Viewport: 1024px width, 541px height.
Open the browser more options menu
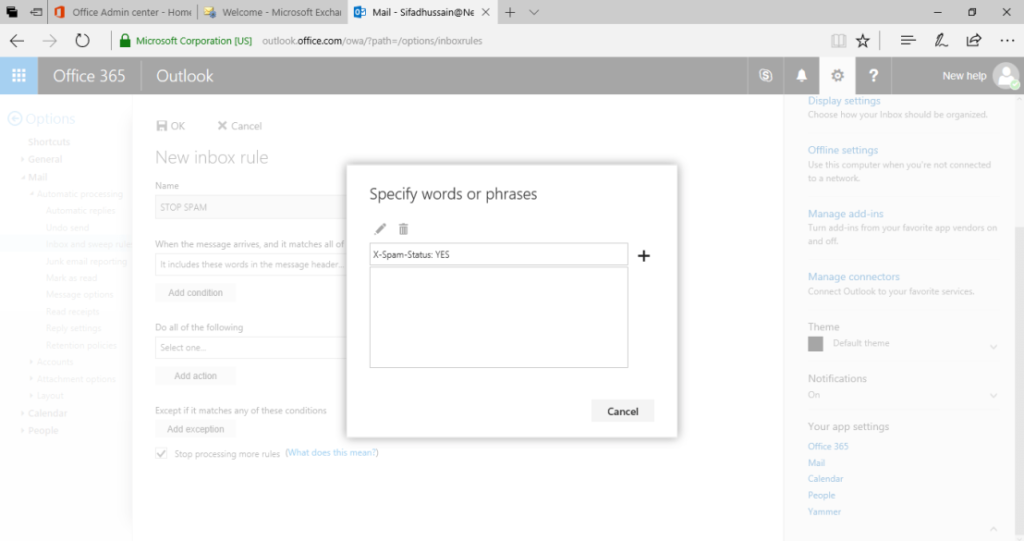pos(1007,41)
